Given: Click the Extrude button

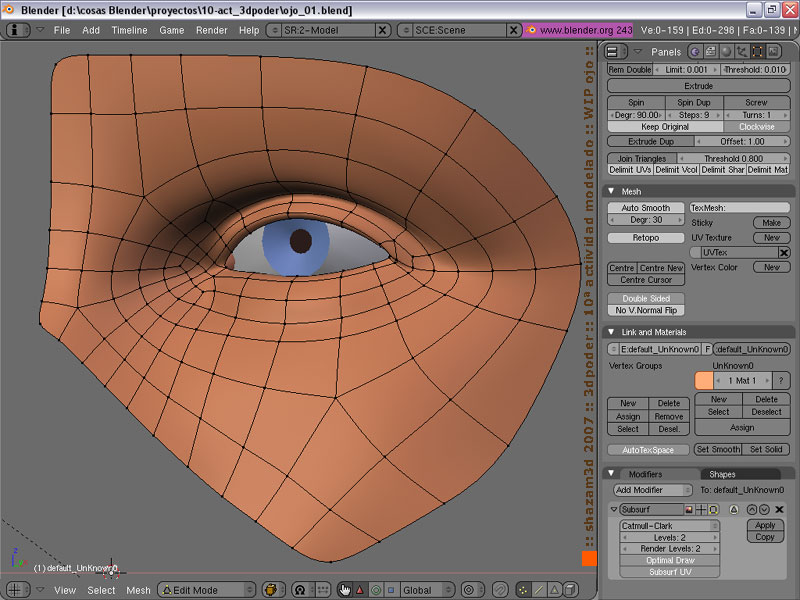Looking at the screenshot, I should (698, 86).
